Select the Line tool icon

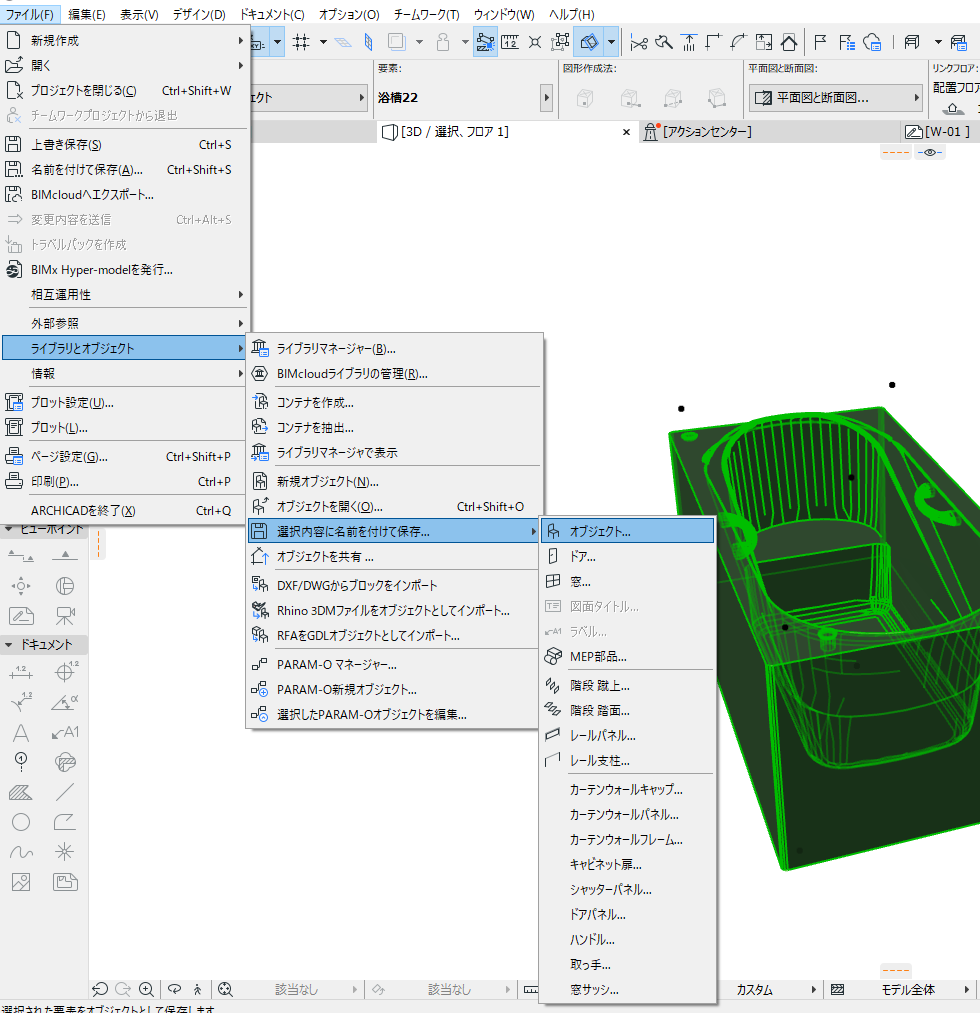[65, 792]
